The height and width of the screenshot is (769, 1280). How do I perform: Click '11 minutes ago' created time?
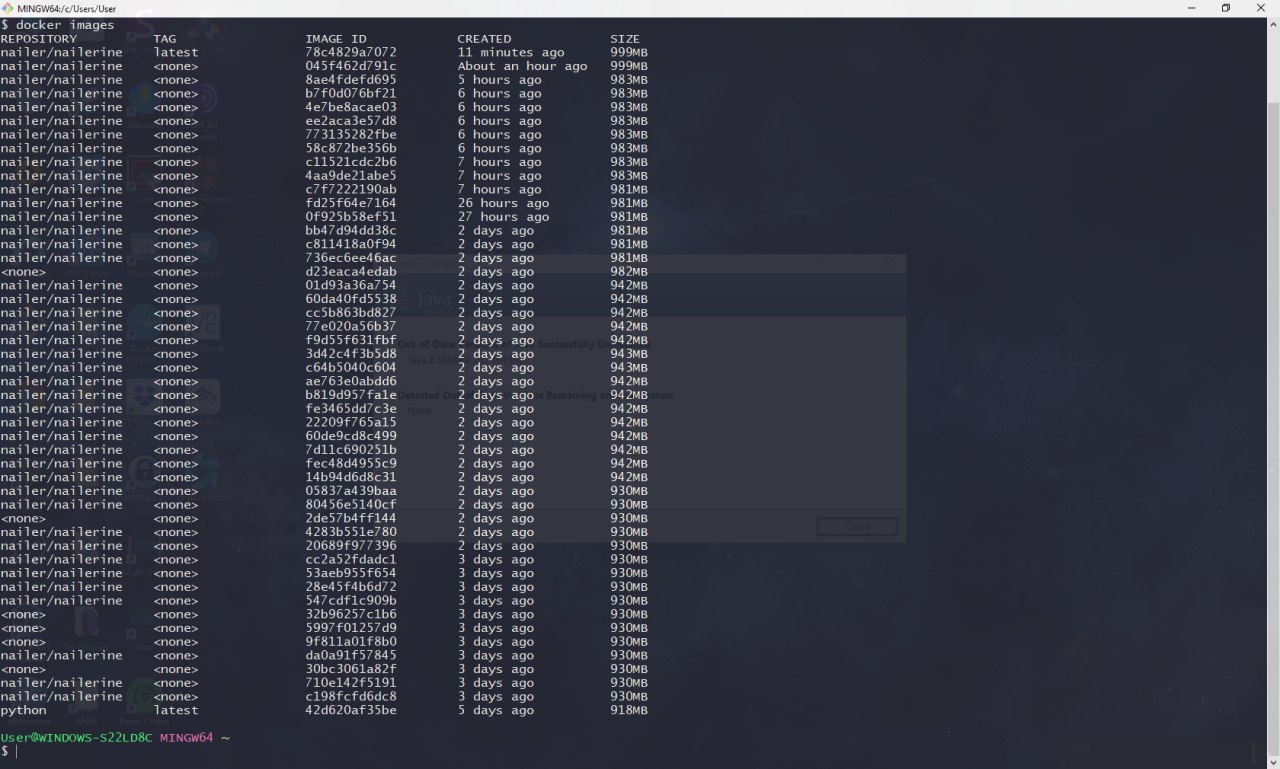511,52
